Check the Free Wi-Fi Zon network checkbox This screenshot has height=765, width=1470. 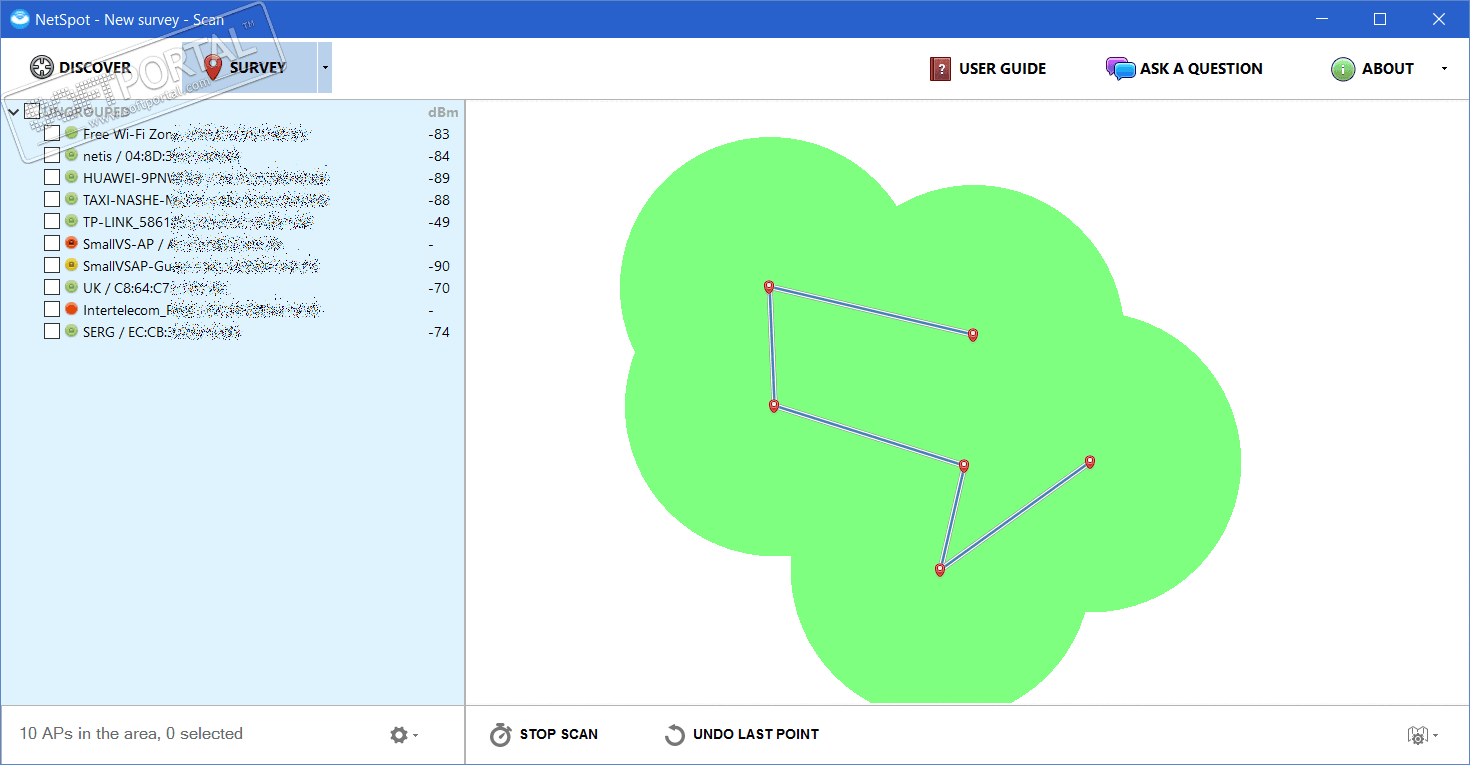click(52, 134)
